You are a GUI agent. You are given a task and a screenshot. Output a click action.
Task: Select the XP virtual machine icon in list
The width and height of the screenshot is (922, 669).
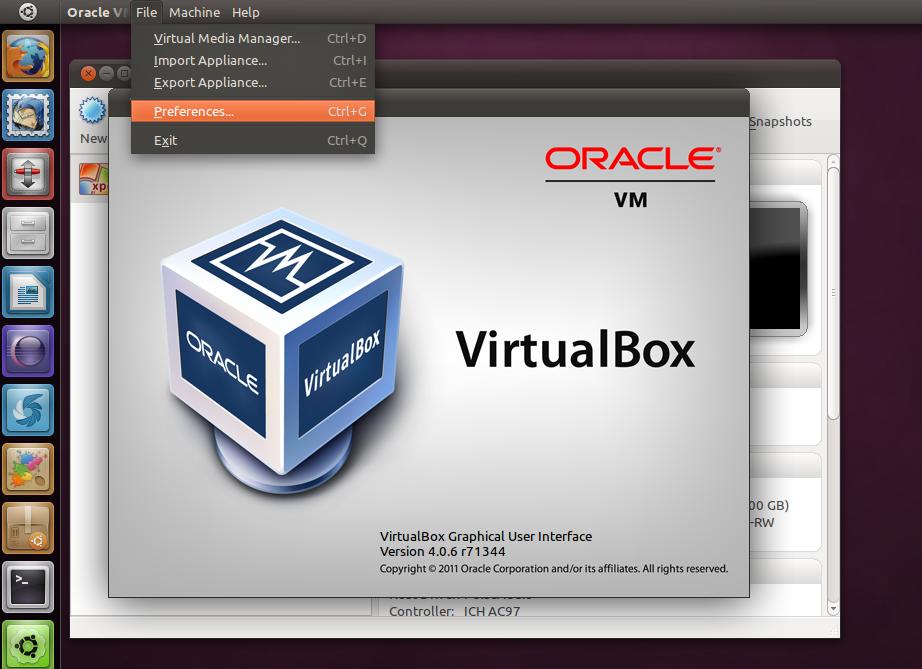coord(94,179)
